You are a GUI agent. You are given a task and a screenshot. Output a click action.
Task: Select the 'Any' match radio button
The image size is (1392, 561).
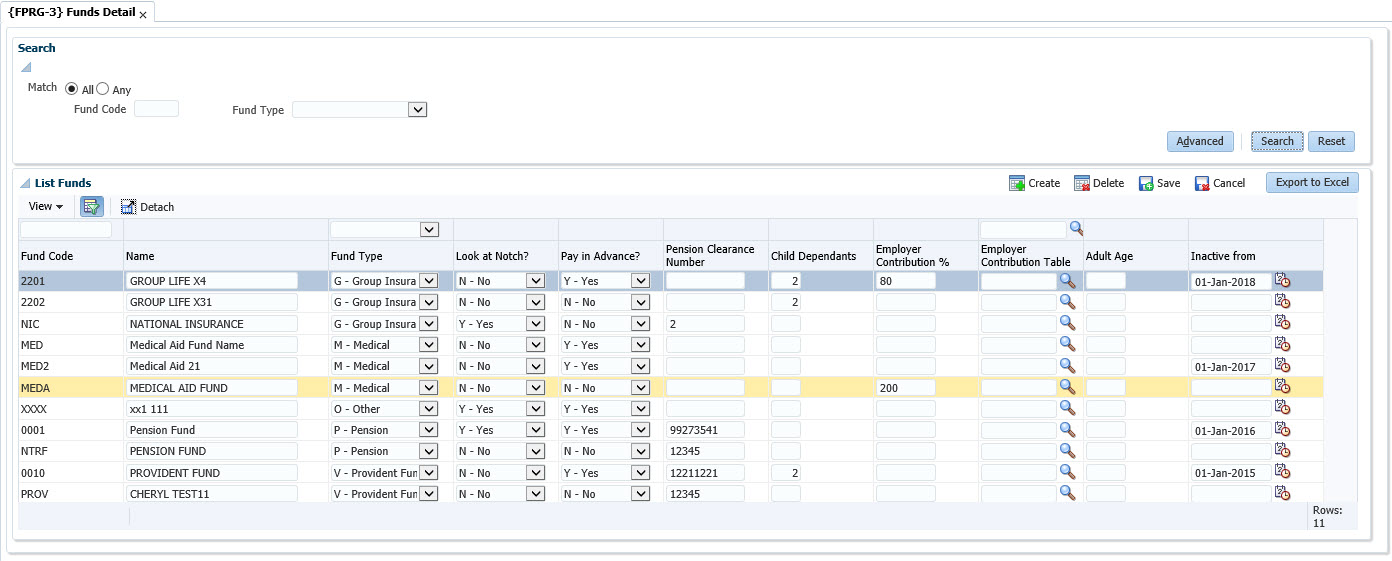[102, 89]
